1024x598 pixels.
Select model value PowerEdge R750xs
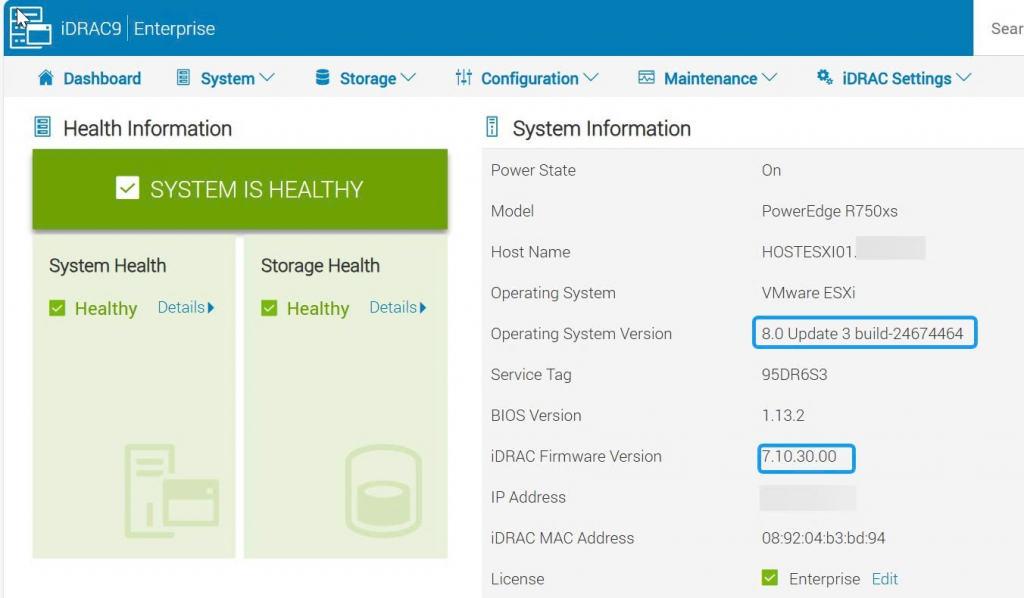coord(829,211)
